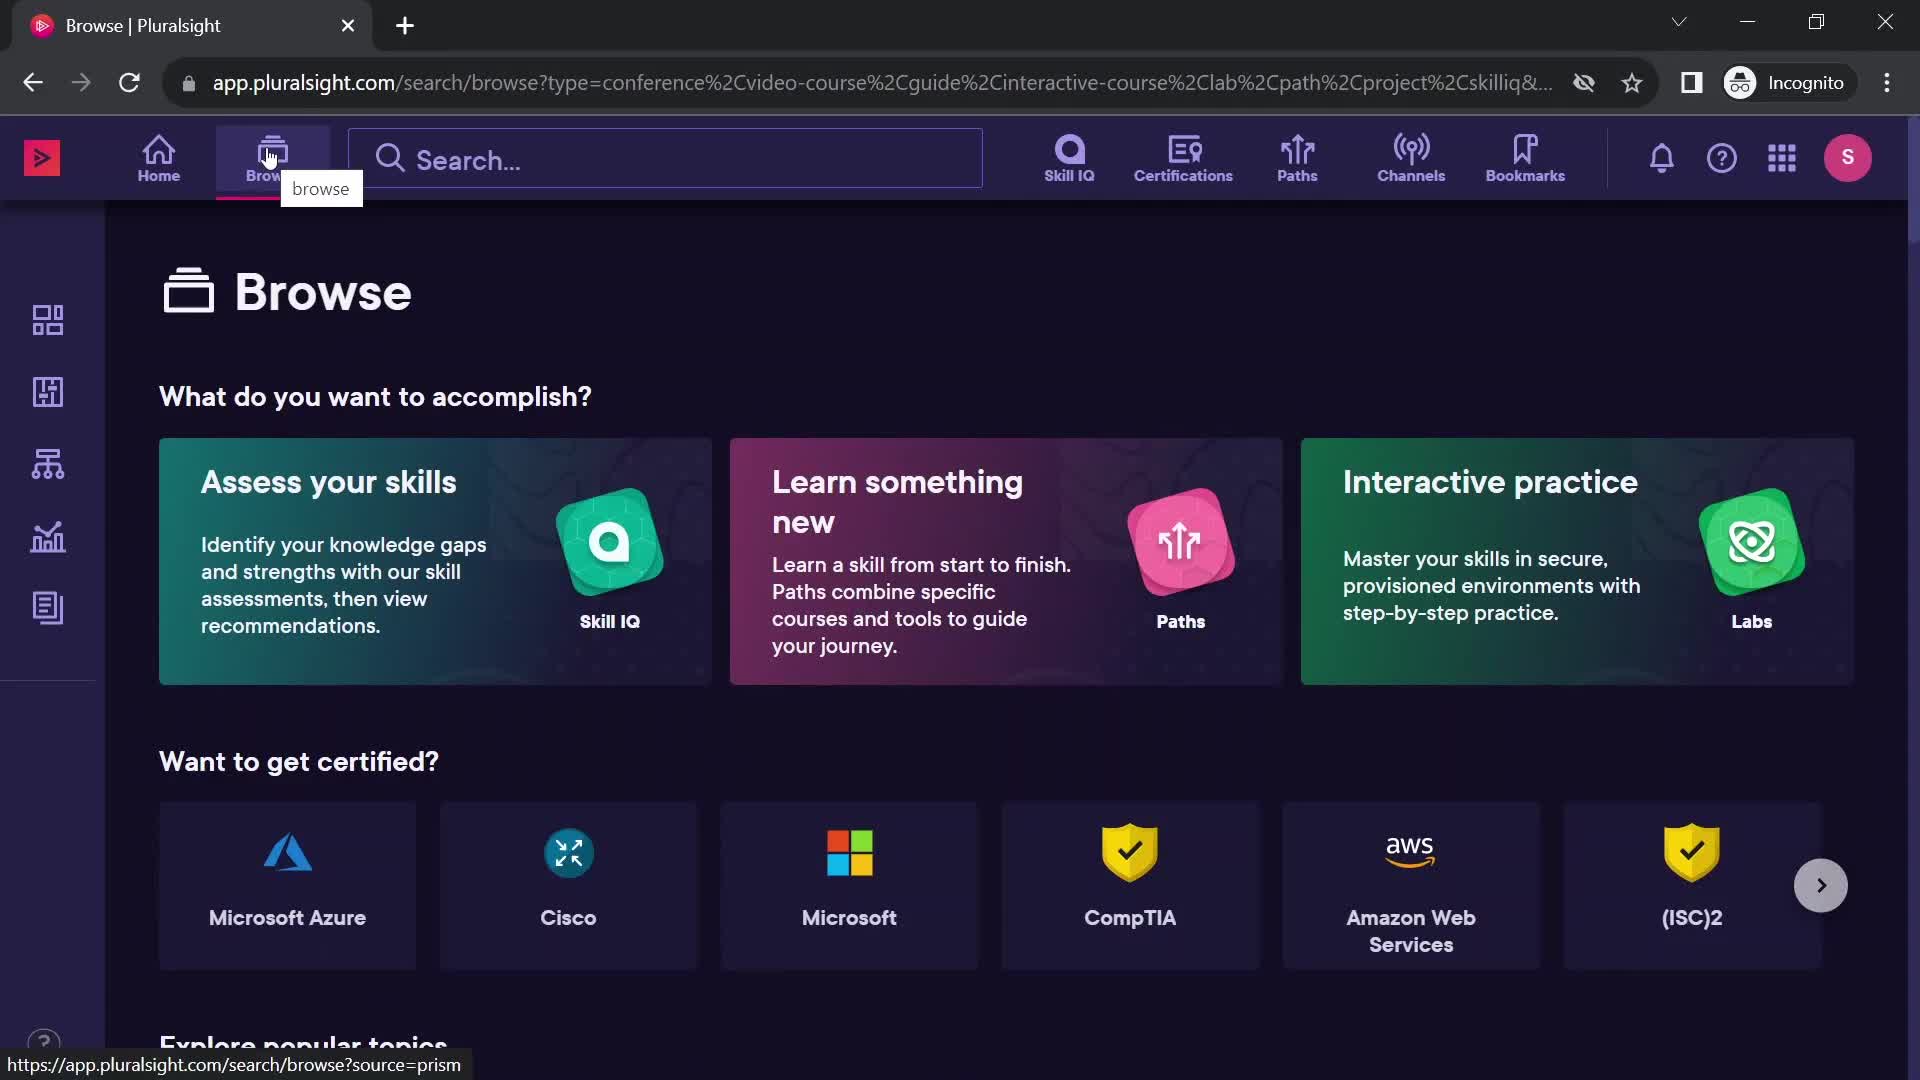The width and height of the screenshot is (1920, 1080).
Task: Reload the page
Action: [x=129, y=83]
